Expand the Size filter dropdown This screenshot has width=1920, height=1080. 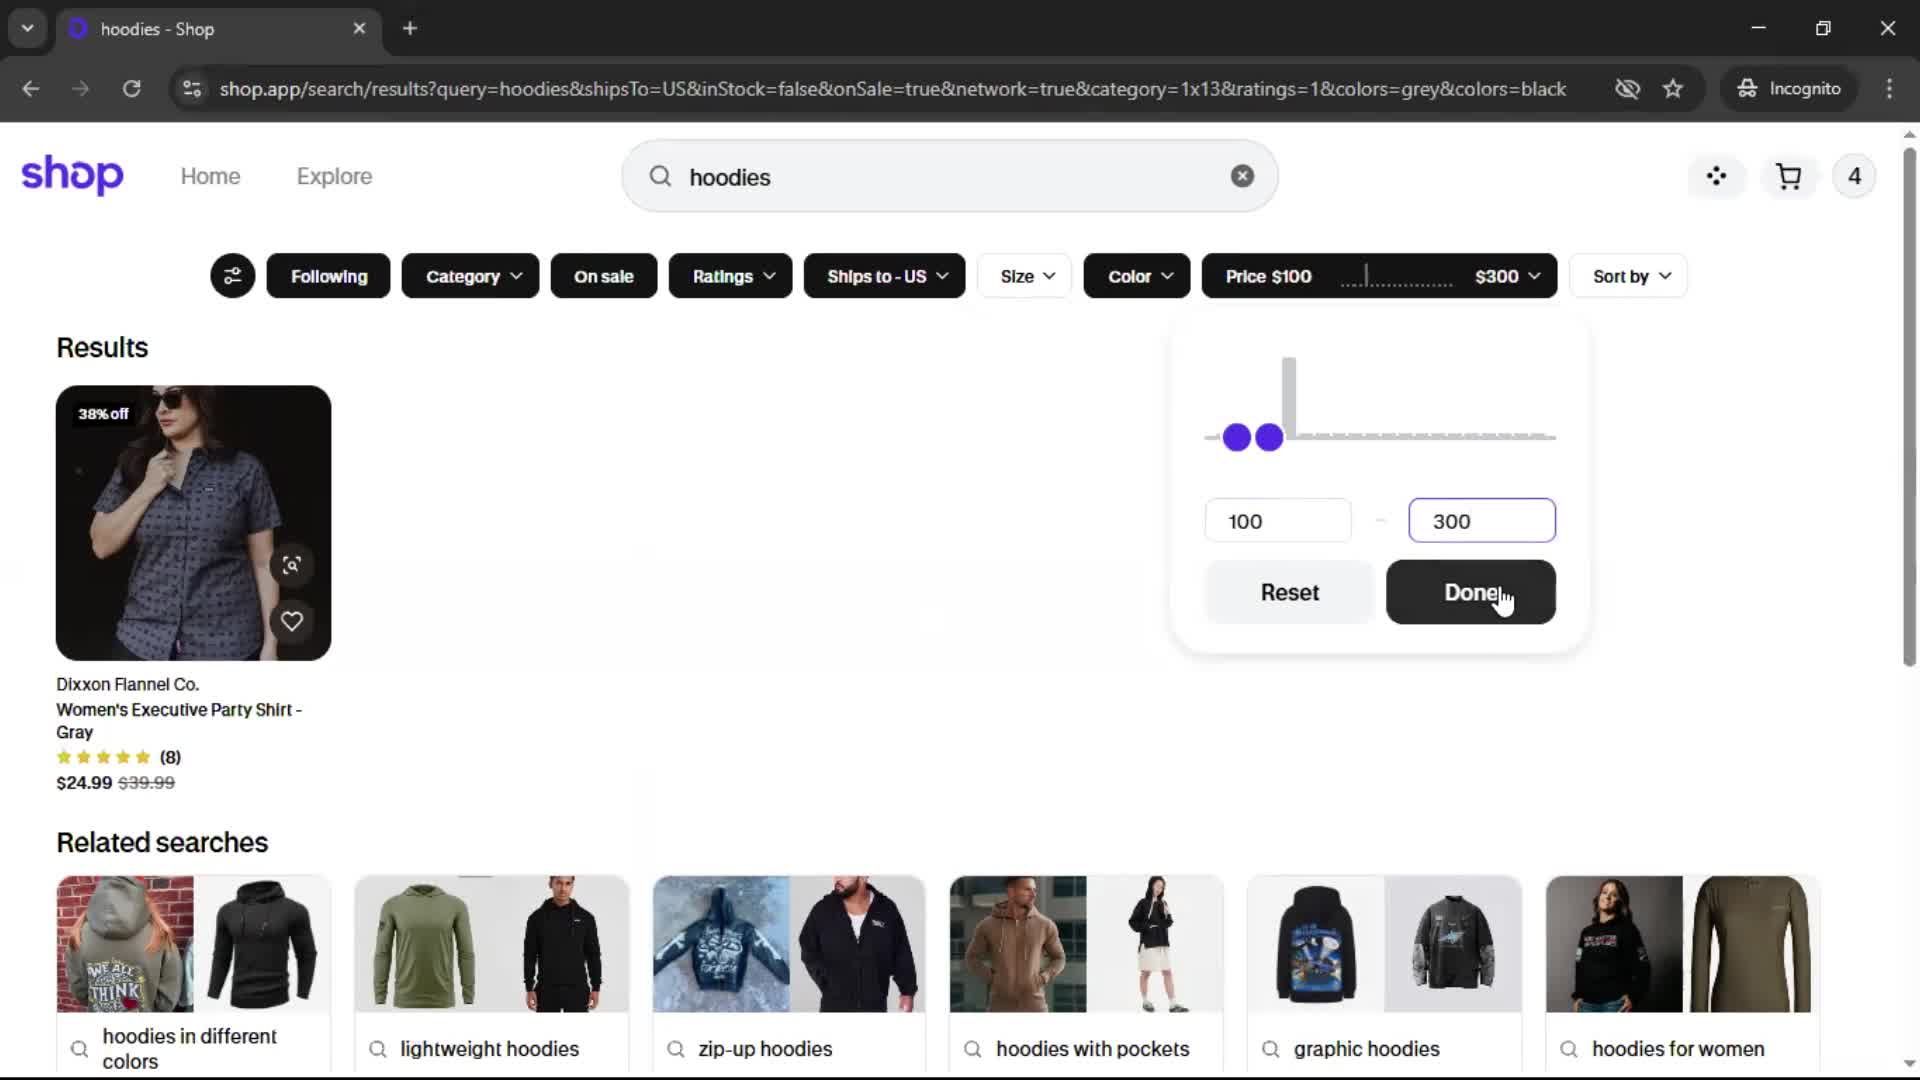point(1025,276)
